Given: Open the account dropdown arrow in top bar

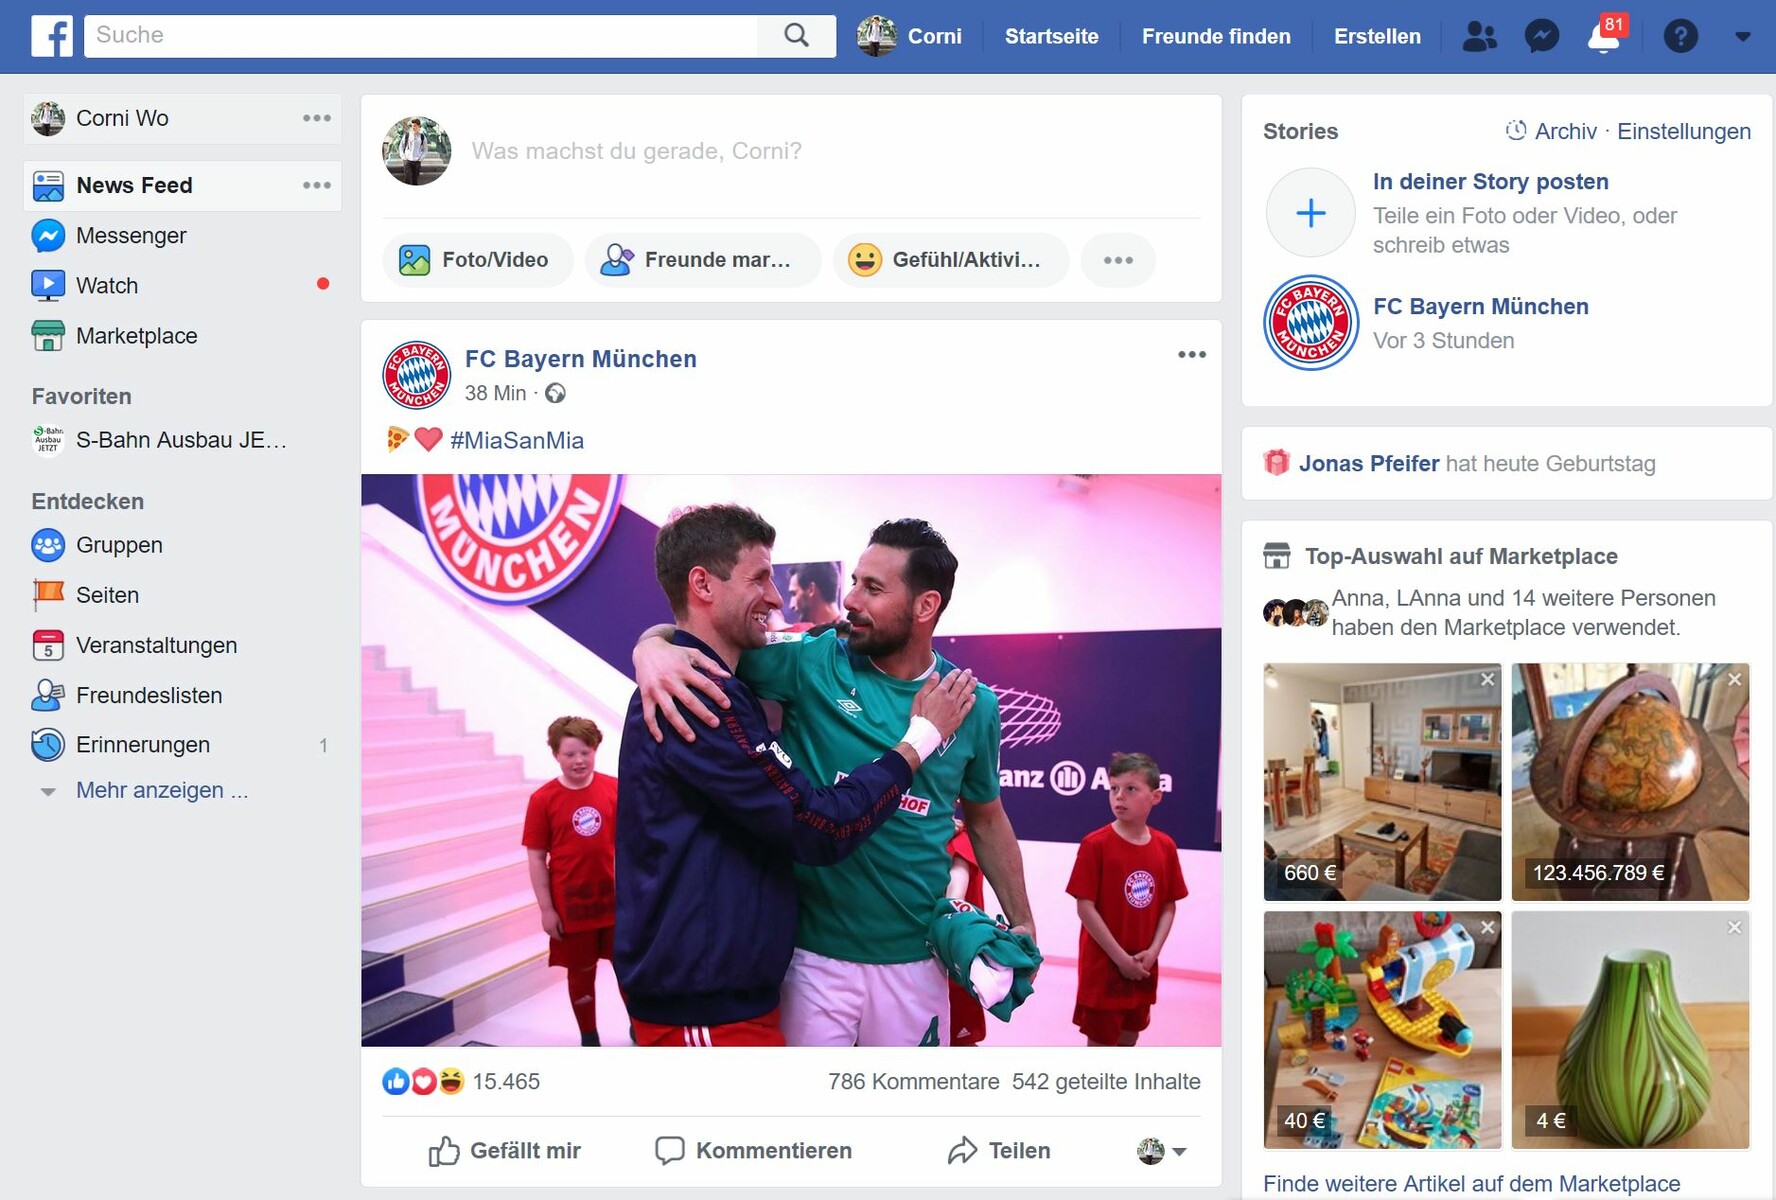Looking at the screenshot, I should pyautogui.click(x=1743, y=36).
